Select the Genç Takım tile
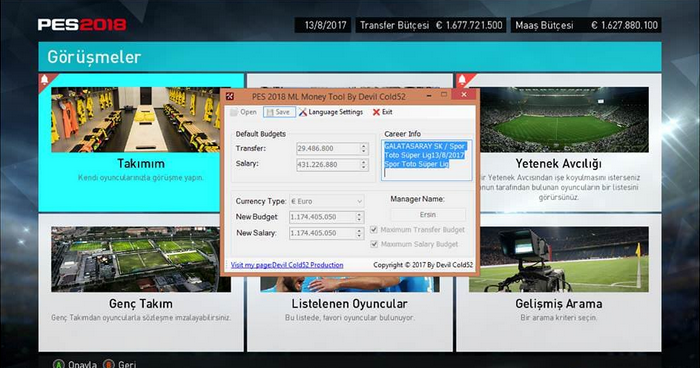This screenshot has height=368, width=700. pyautogui.click(x=141, y=282)
